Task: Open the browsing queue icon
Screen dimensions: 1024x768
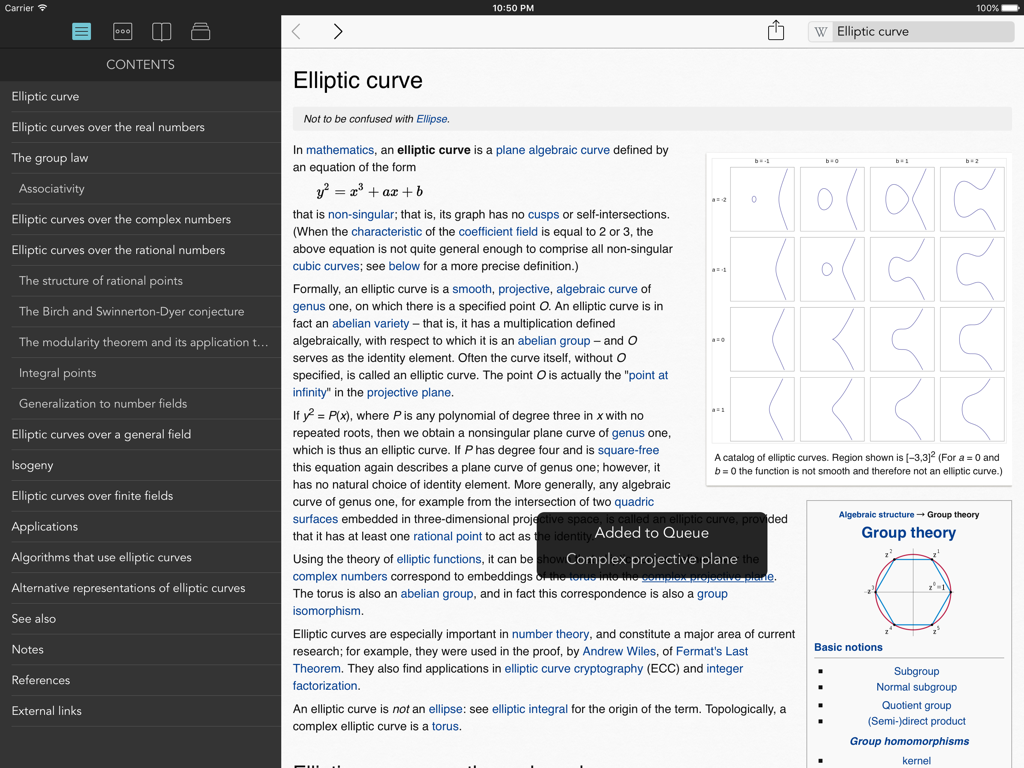Action: pyautogui.click(x=122, y=31)
